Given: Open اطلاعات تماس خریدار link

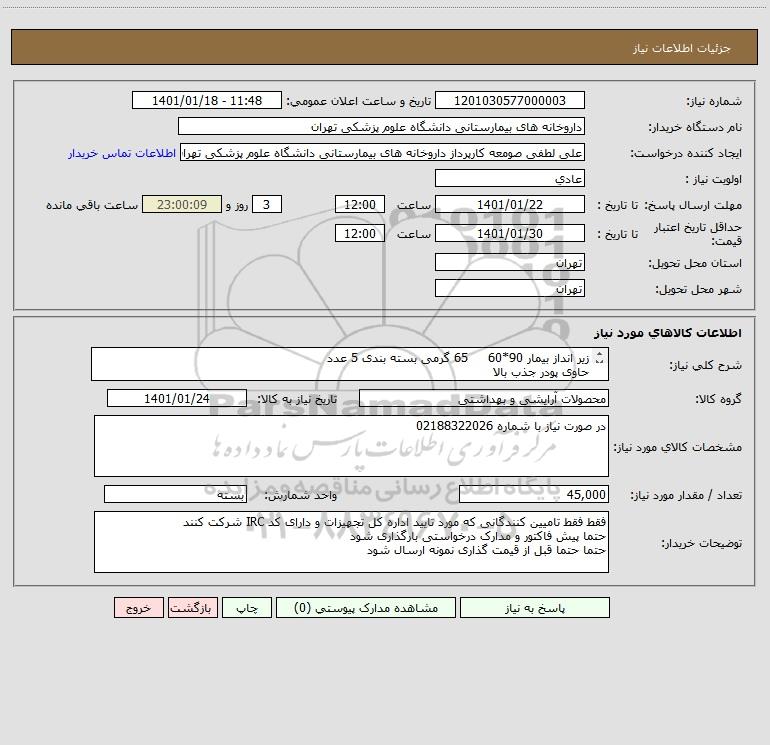Looking at the screenshot, I should (x=122, y=153).
